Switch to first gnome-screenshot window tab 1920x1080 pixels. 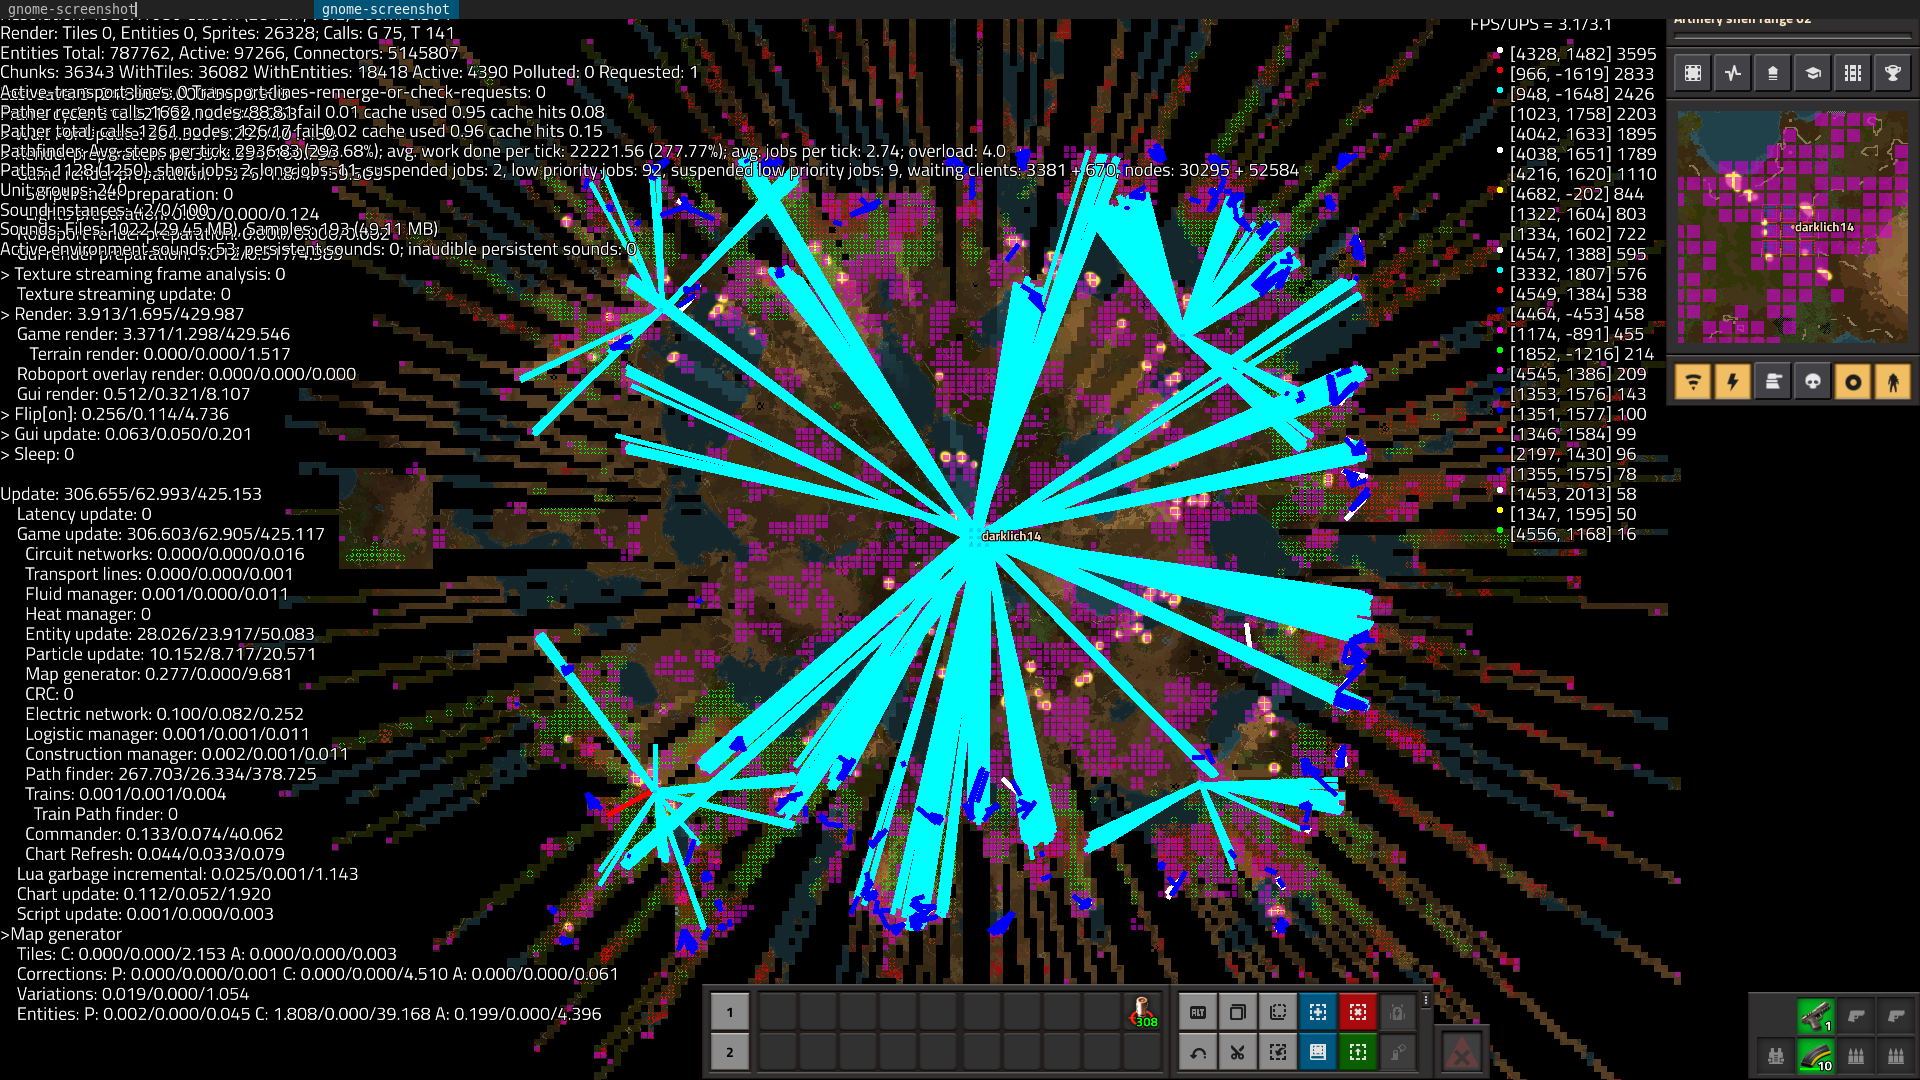(70, 9)
